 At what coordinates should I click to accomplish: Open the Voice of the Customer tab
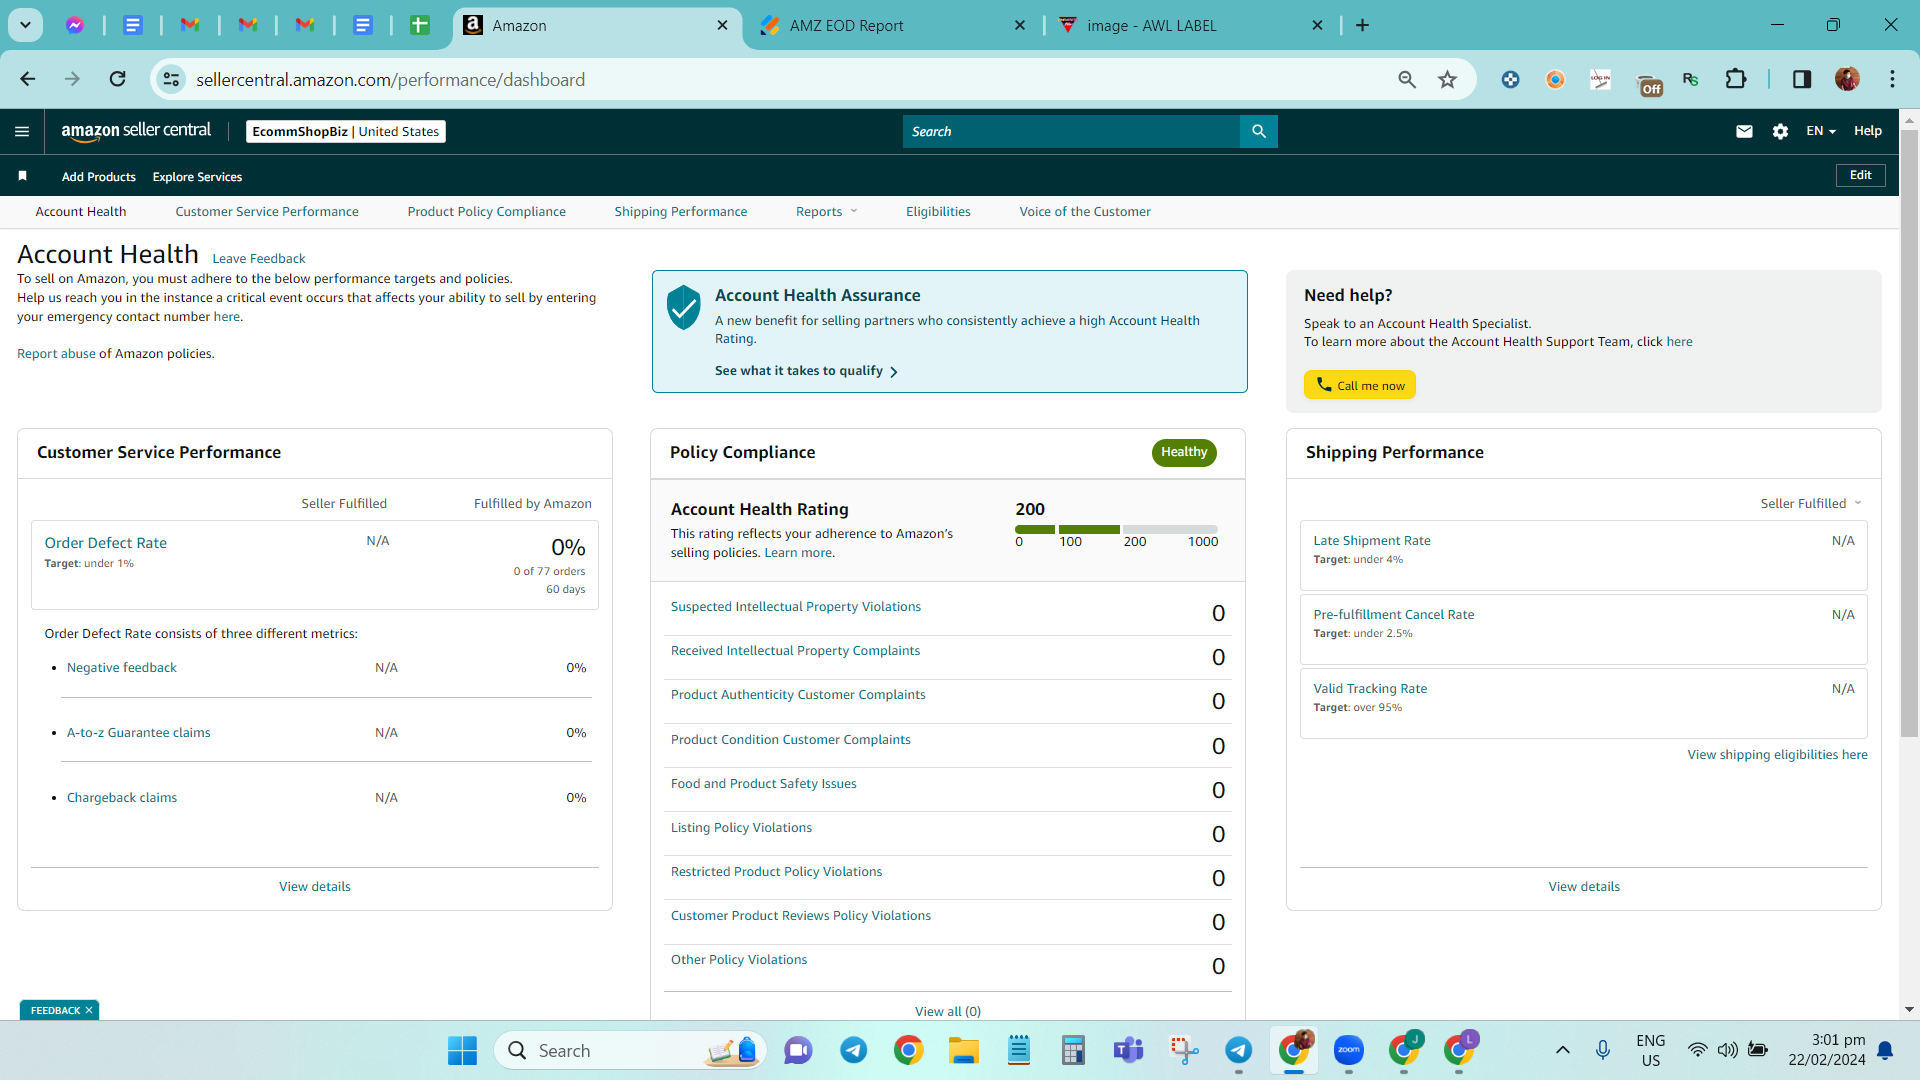click(x=1085, y=211)
